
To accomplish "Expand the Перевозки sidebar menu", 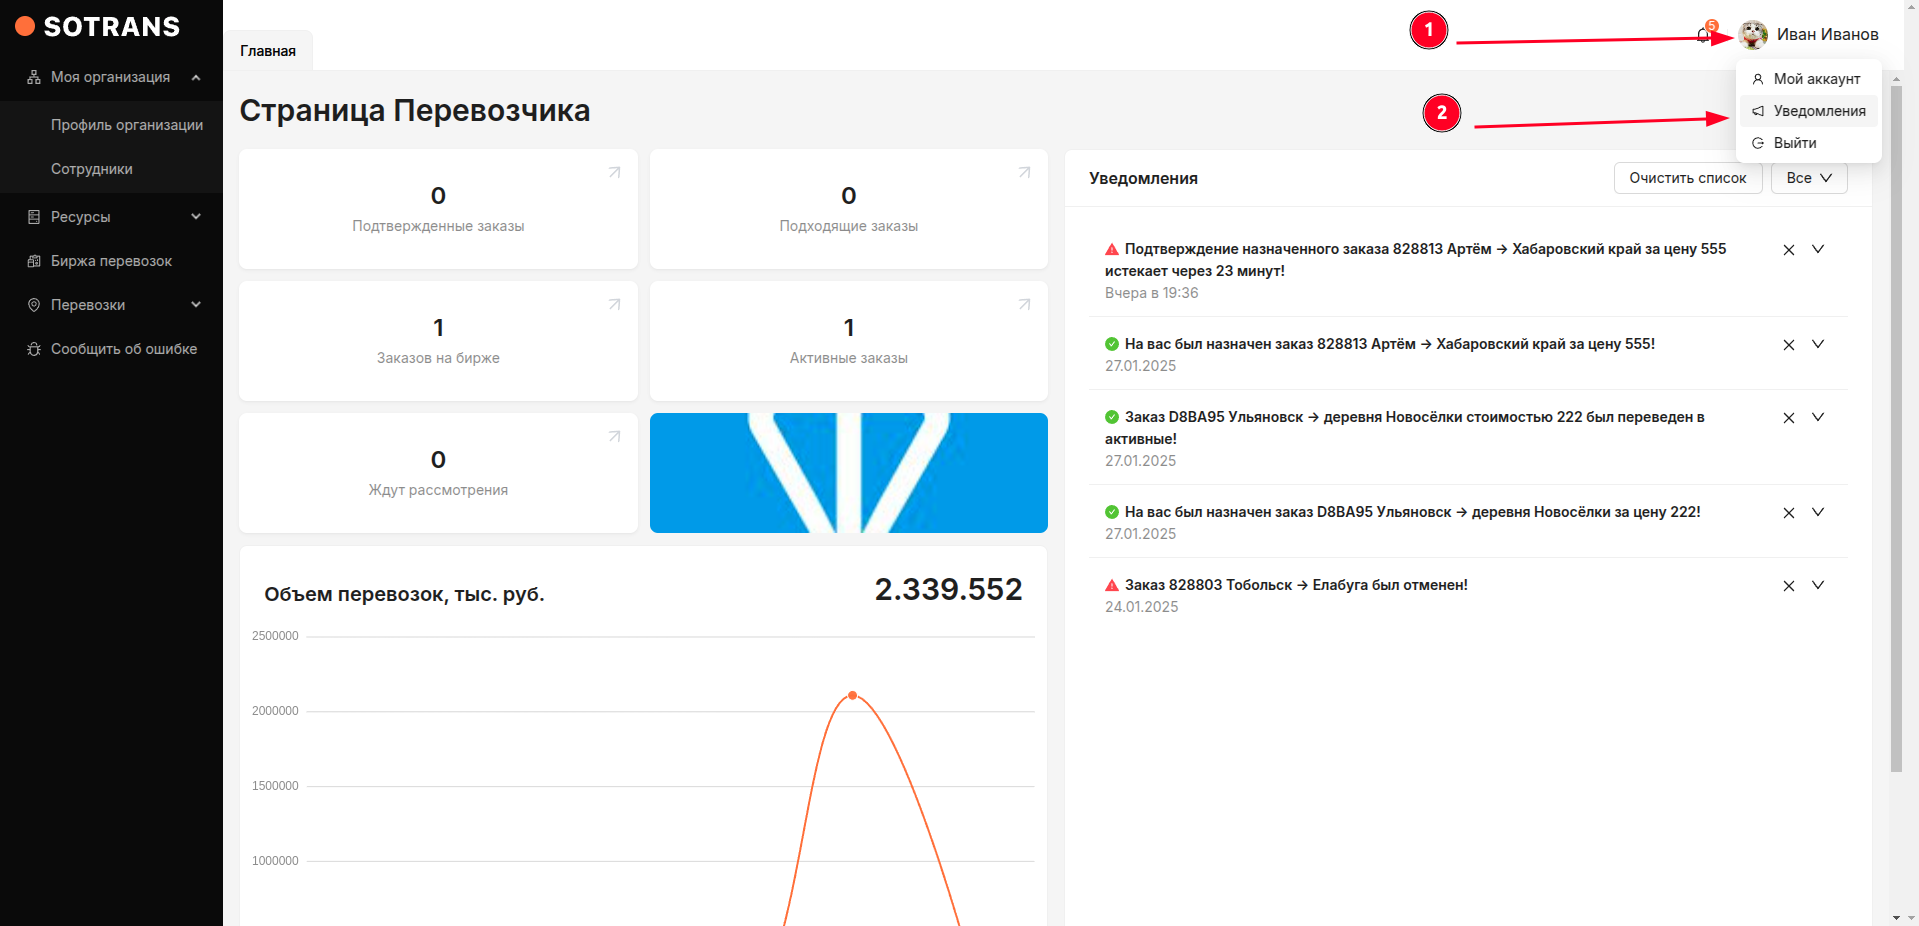I will click(196, 305).
